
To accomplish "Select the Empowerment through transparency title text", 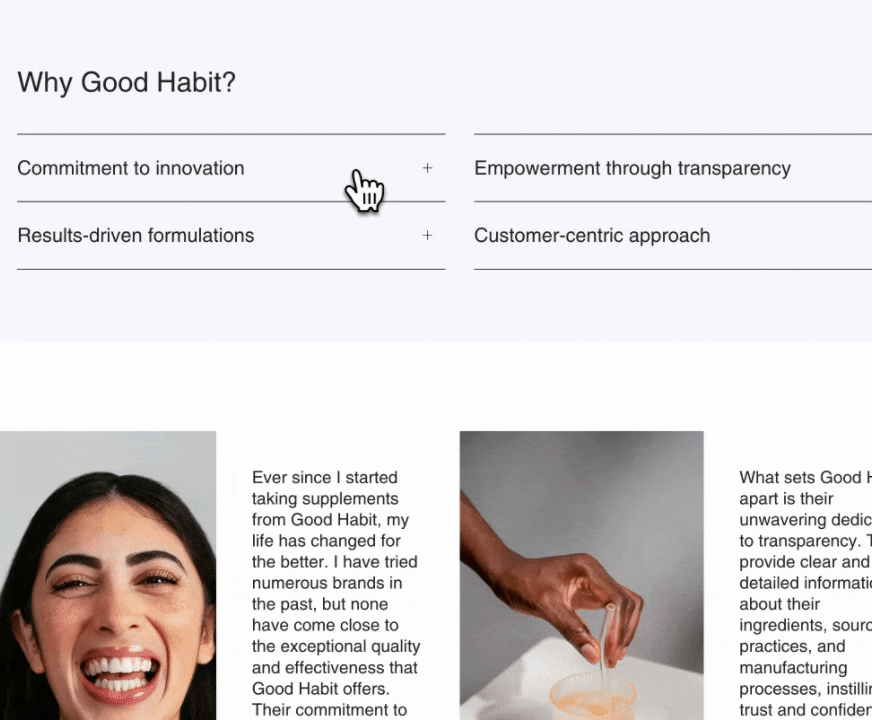I will tap(632, 168).
